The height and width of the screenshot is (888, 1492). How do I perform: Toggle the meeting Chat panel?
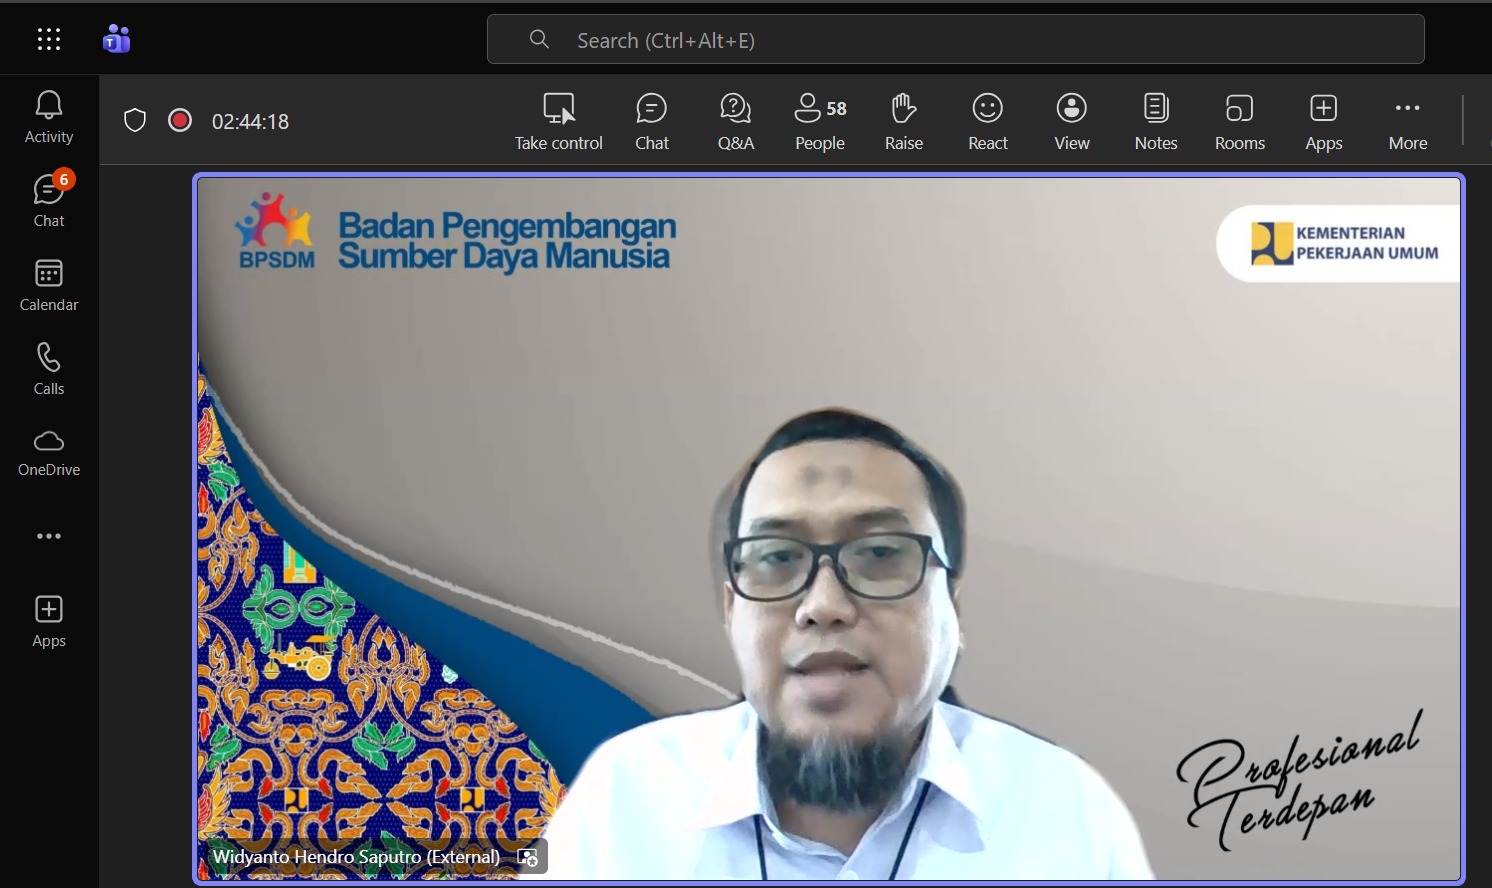651,121
